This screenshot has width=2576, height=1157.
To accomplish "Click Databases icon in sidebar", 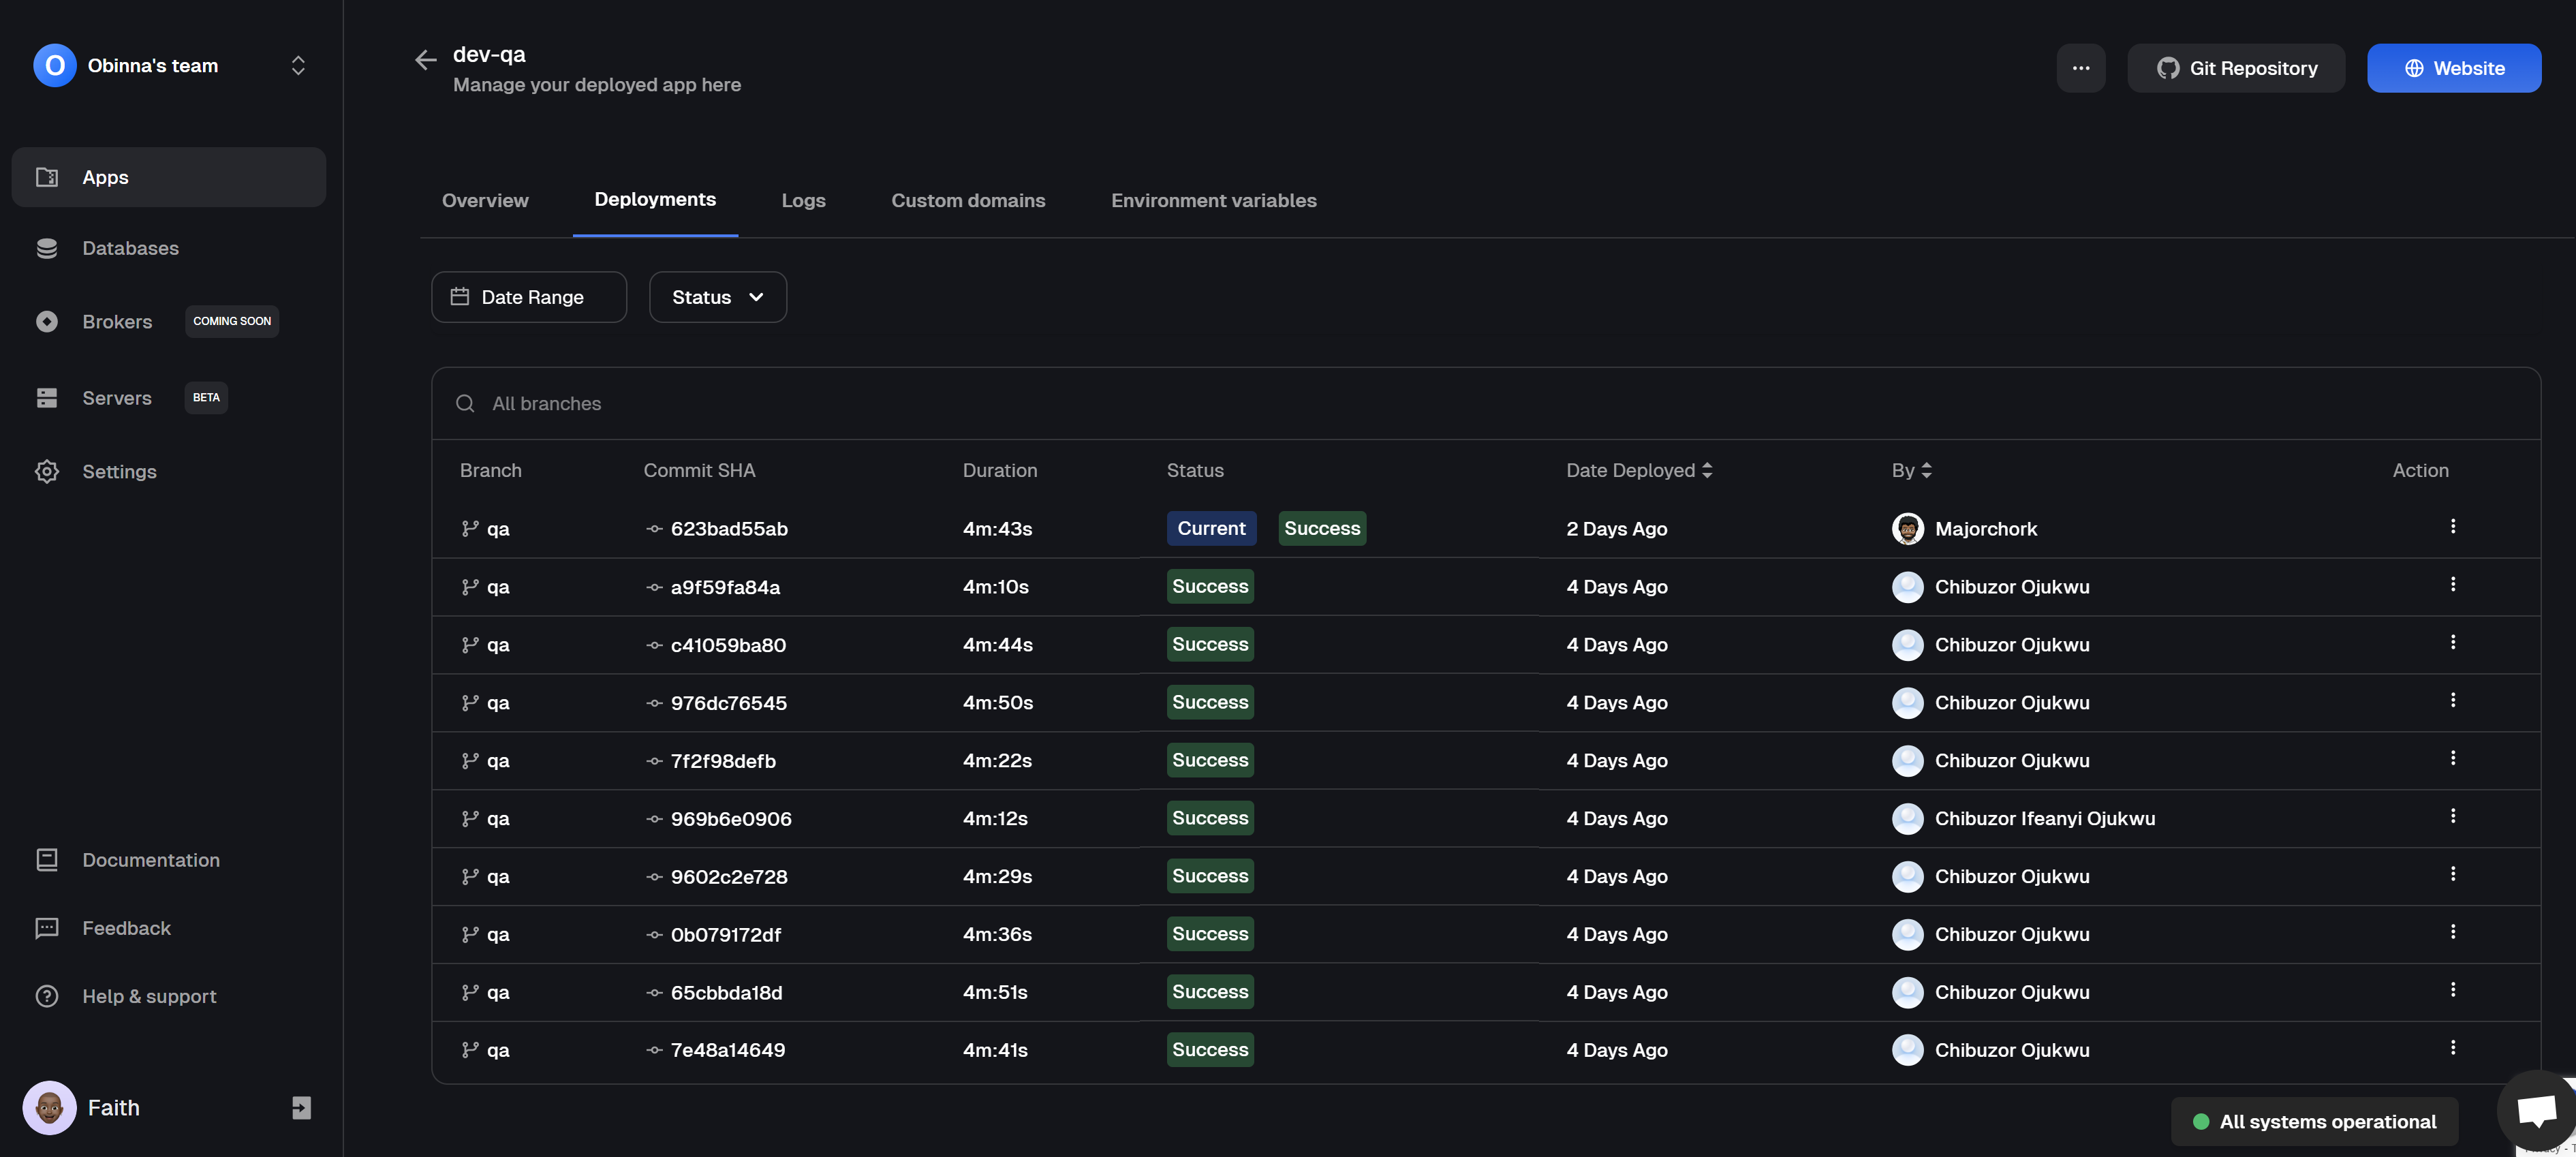I will pos(47,248).
